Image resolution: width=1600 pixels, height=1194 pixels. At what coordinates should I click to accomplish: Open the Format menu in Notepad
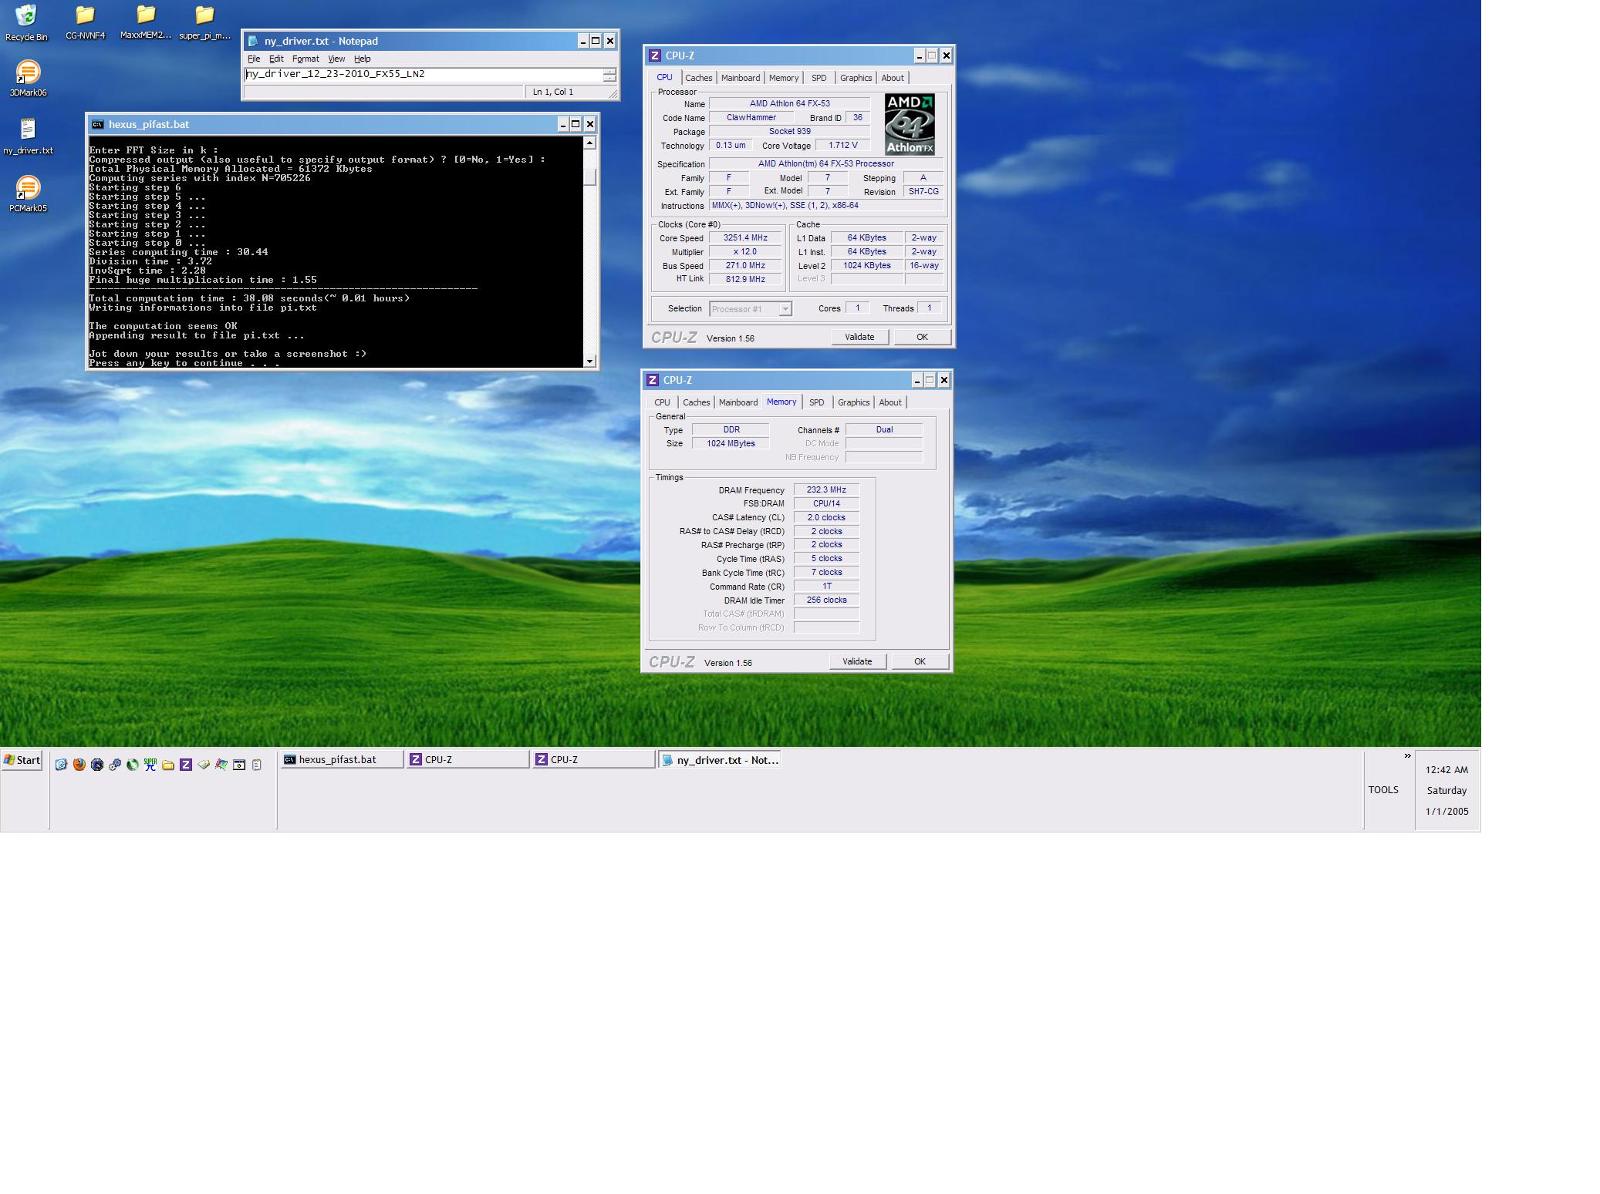click(x=305, y=59)
